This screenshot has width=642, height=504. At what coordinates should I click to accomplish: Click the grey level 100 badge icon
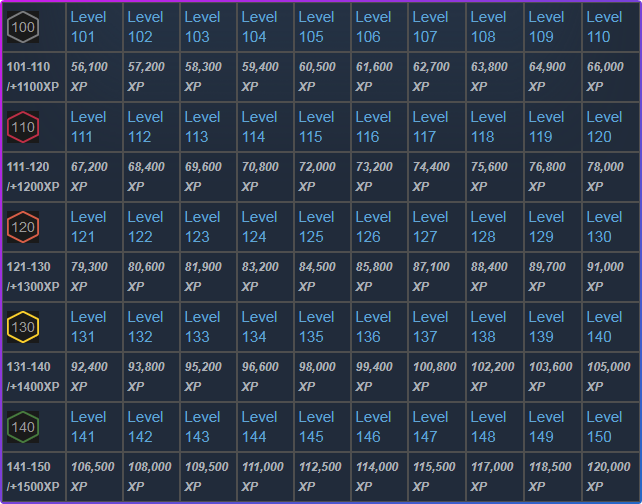(x=22, y=27)
